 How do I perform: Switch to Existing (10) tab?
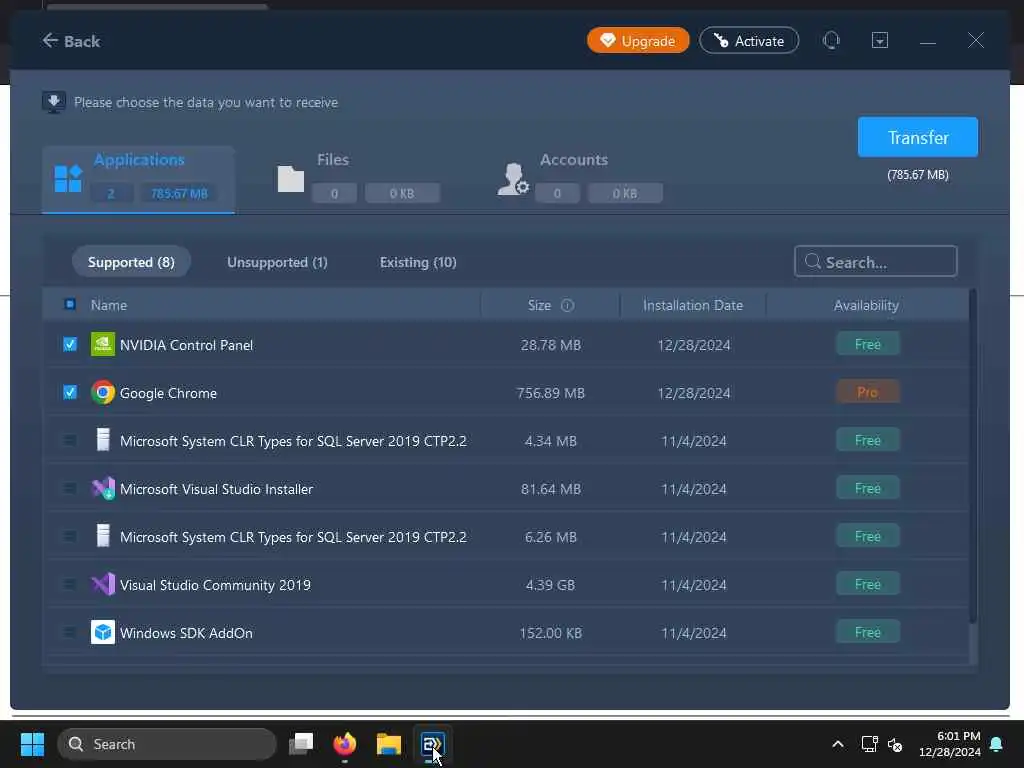point(418,262)
